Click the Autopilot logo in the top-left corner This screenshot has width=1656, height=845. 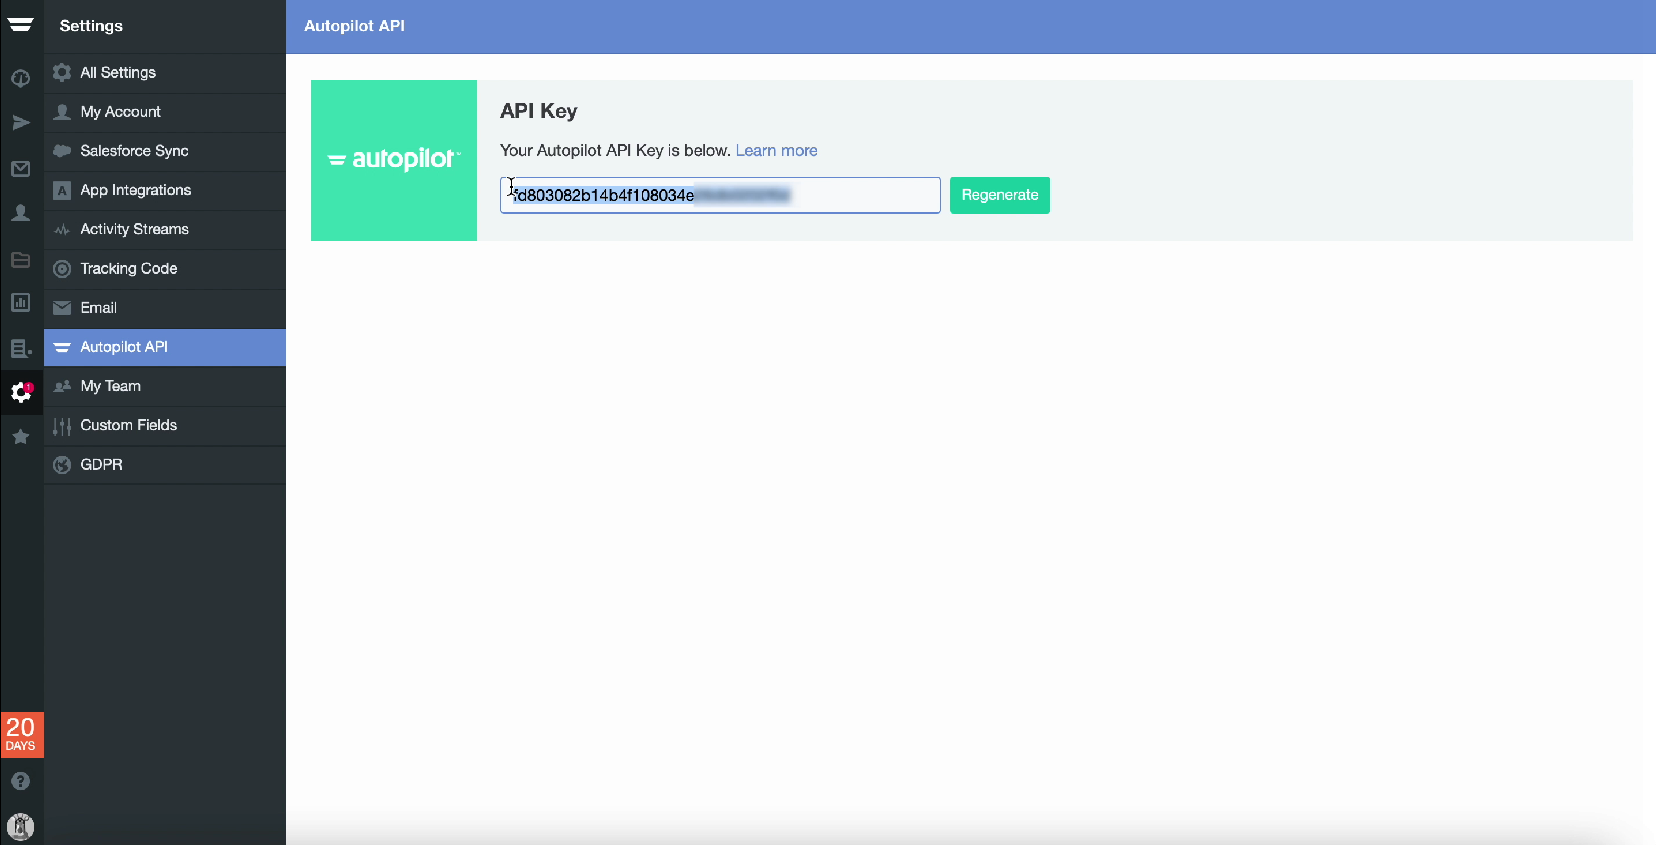(x=20, y=25)
